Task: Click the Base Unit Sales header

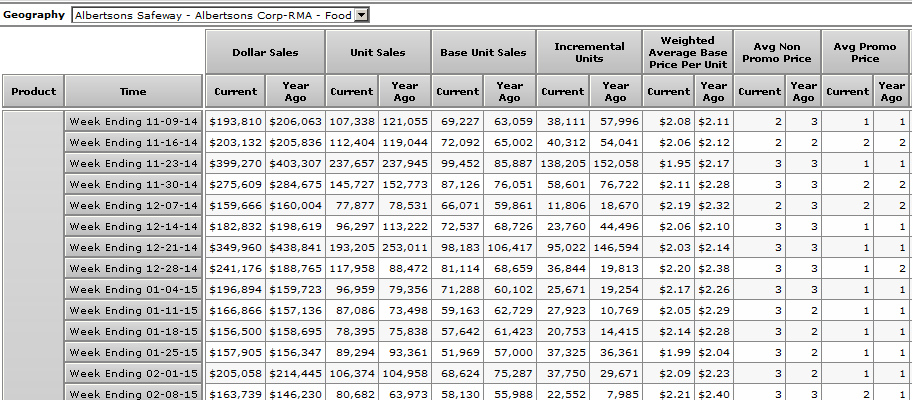Action: coord(483,52)
